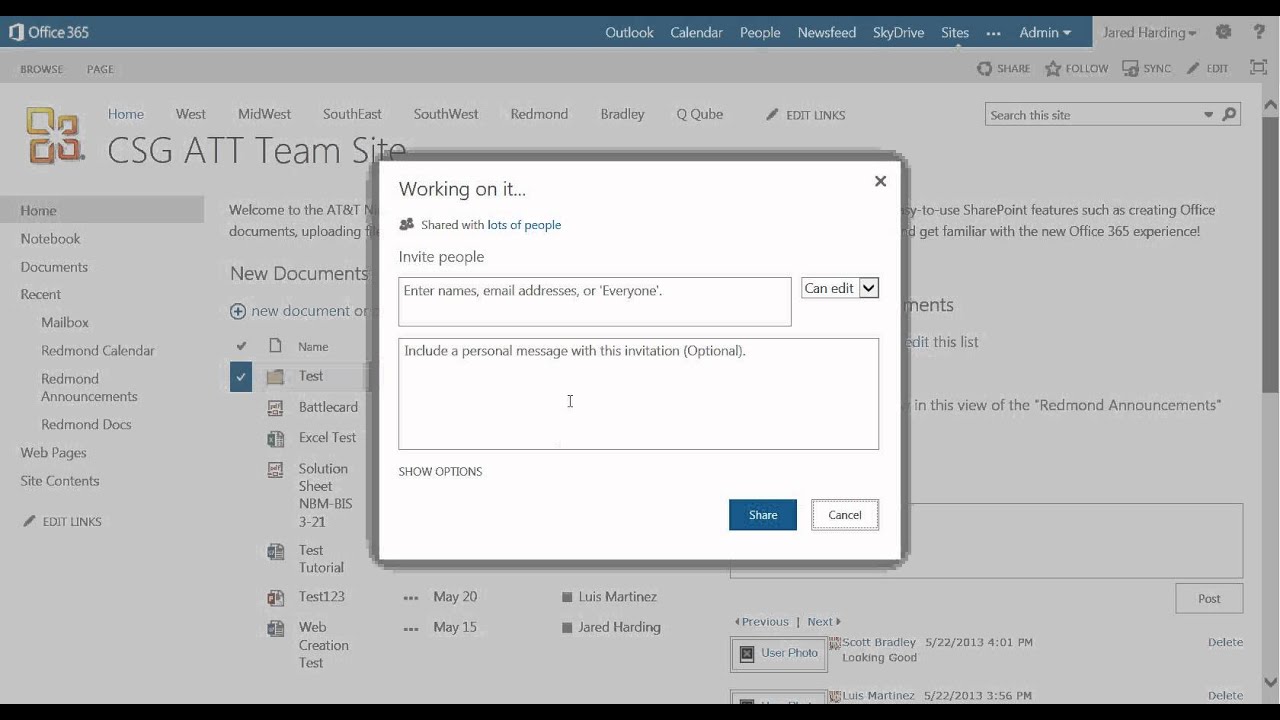Open the top navigation ellipsis menu
1280x720 pixels.
(993, 33)
